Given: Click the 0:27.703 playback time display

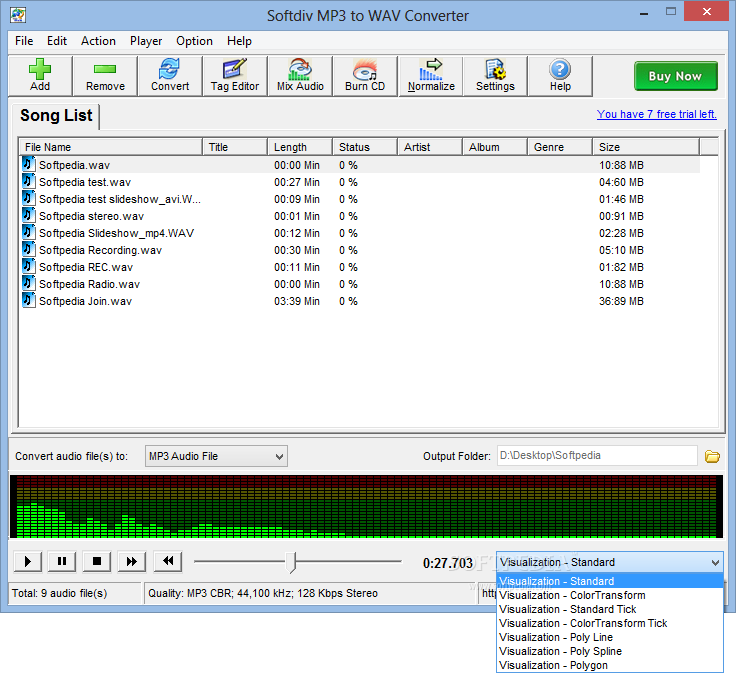Looking at the screenshot, I should pyautogui.click(x=448, y=563).
